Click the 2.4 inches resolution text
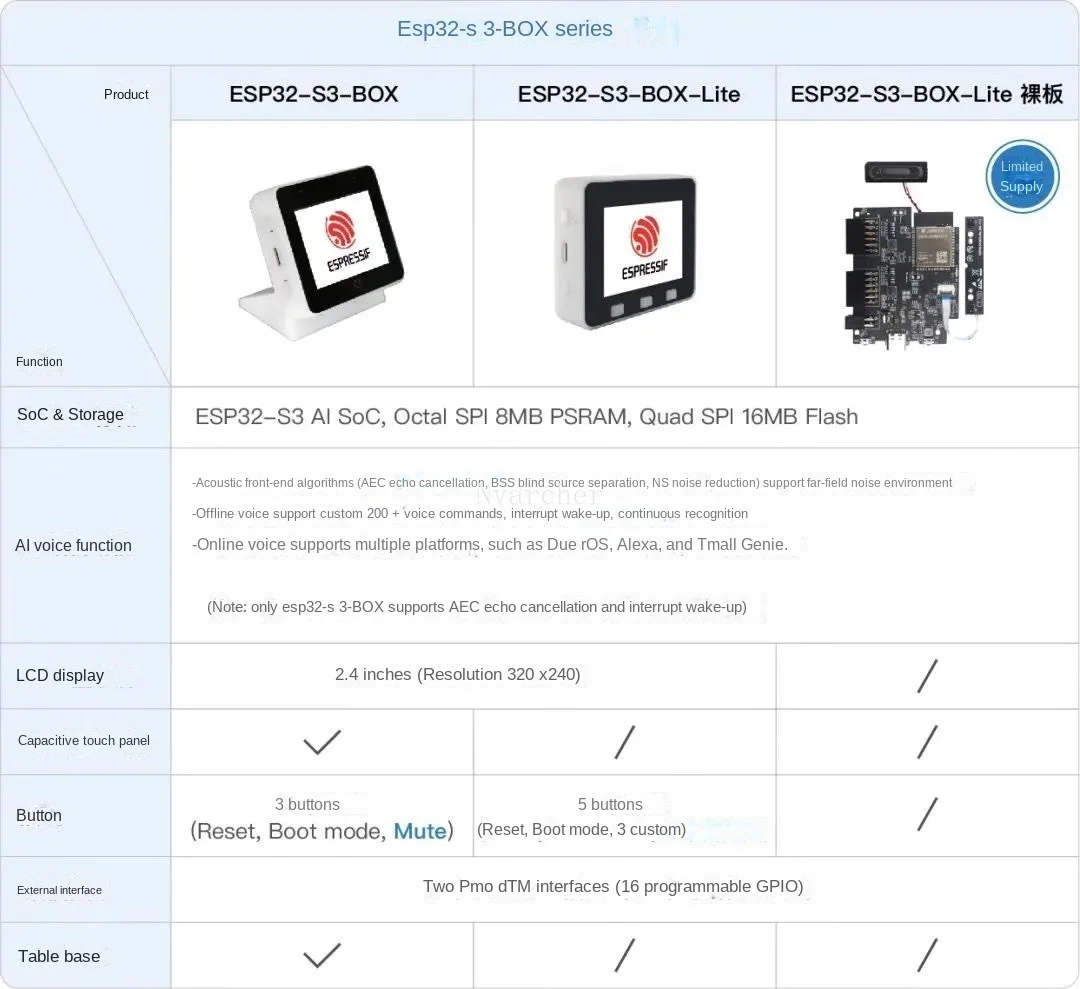This screenshot has height=989, width=1080. (x=457, y=675)
